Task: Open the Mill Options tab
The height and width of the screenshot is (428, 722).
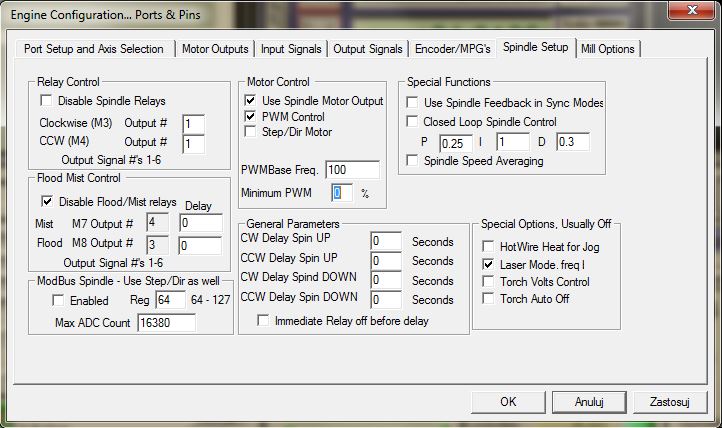Action: pyautogui.click(x=608, y=49)
